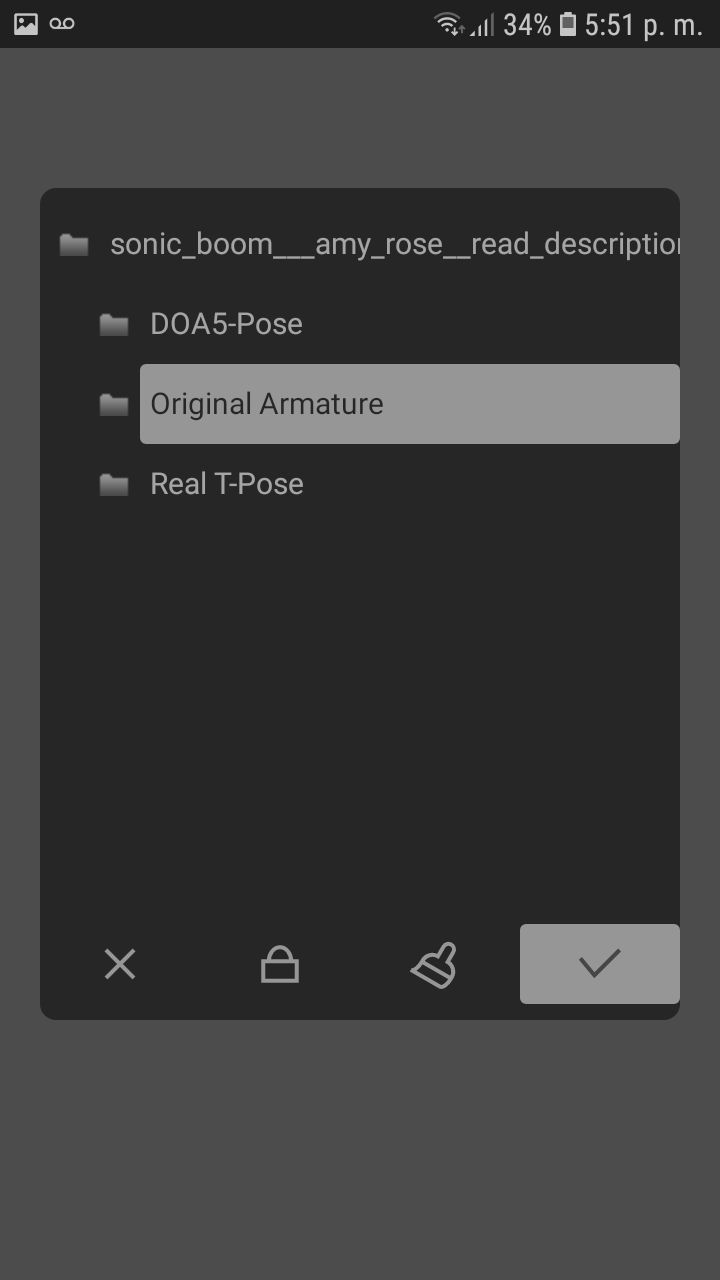The height and width of the screenshot is (1280, 720).
Task: Tap the X cancel icon
Action: click(120, 965)
